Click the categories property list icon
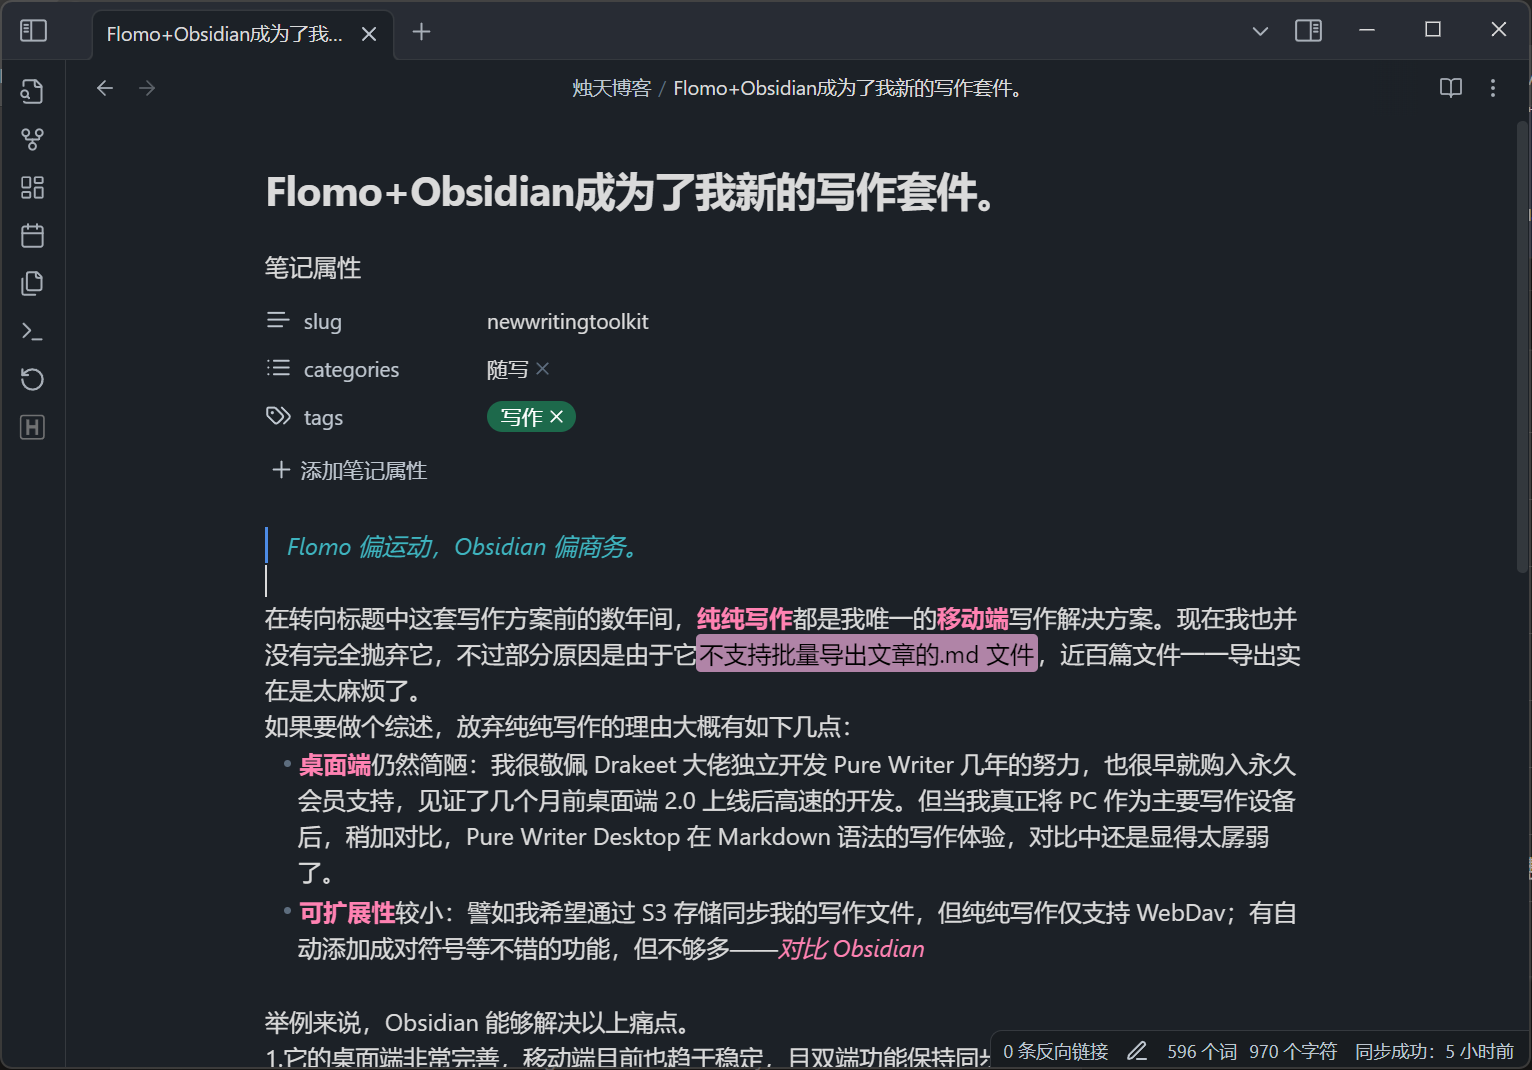 point(278,369)
